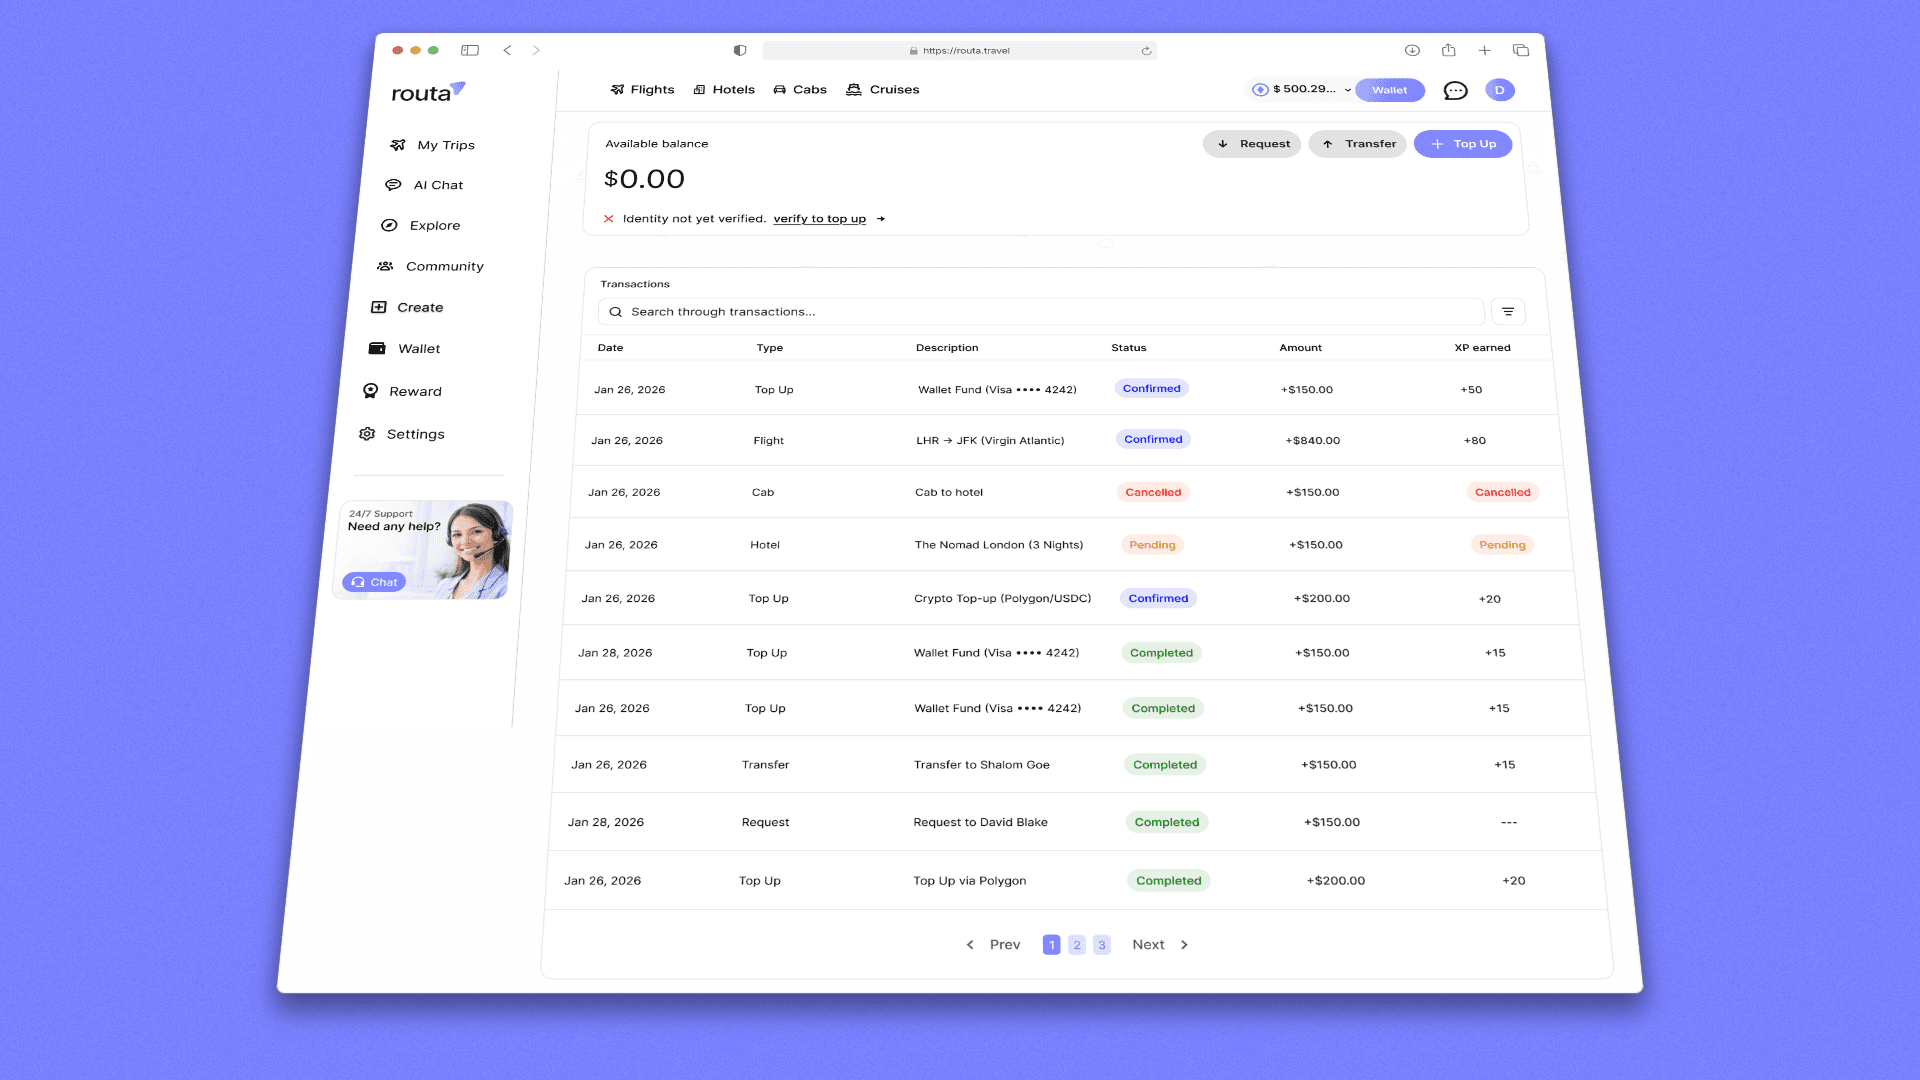Viewport: 1920px width, 1080px height.
Task: Follow the verify to top up link
Action: click(819, 219)
